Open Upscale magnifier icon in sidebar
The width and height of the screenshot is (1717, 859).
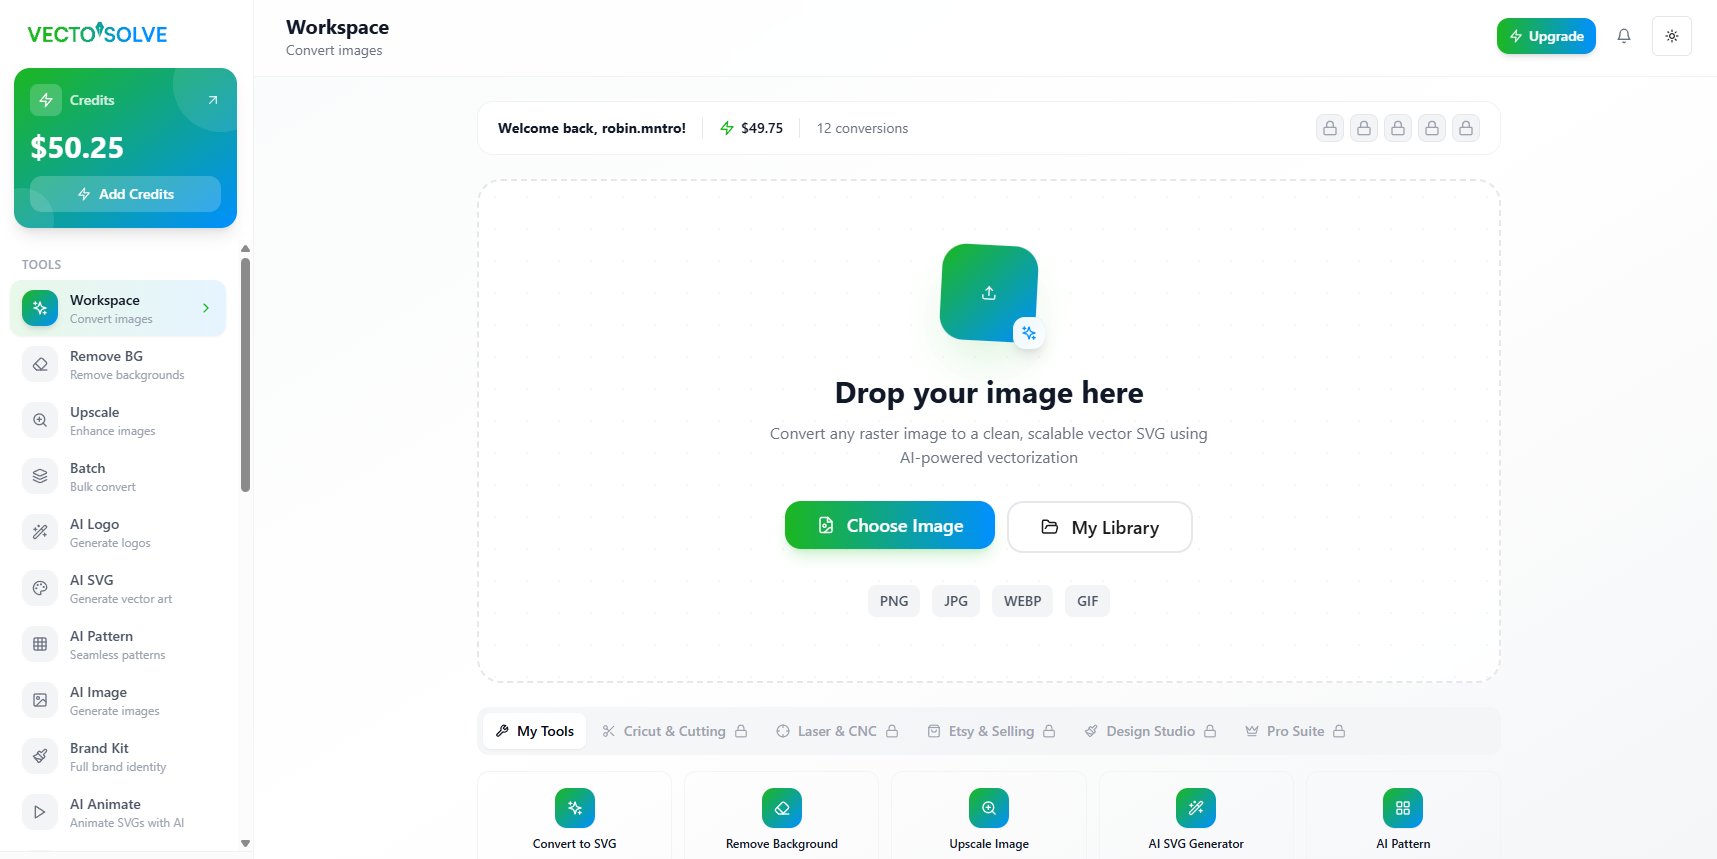[40, 420]
